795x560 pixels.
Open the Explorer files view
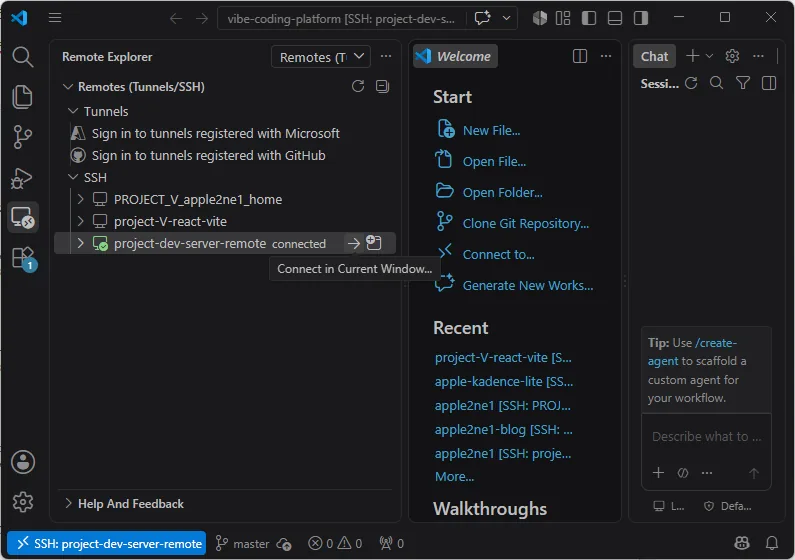(x=23, y=97)
